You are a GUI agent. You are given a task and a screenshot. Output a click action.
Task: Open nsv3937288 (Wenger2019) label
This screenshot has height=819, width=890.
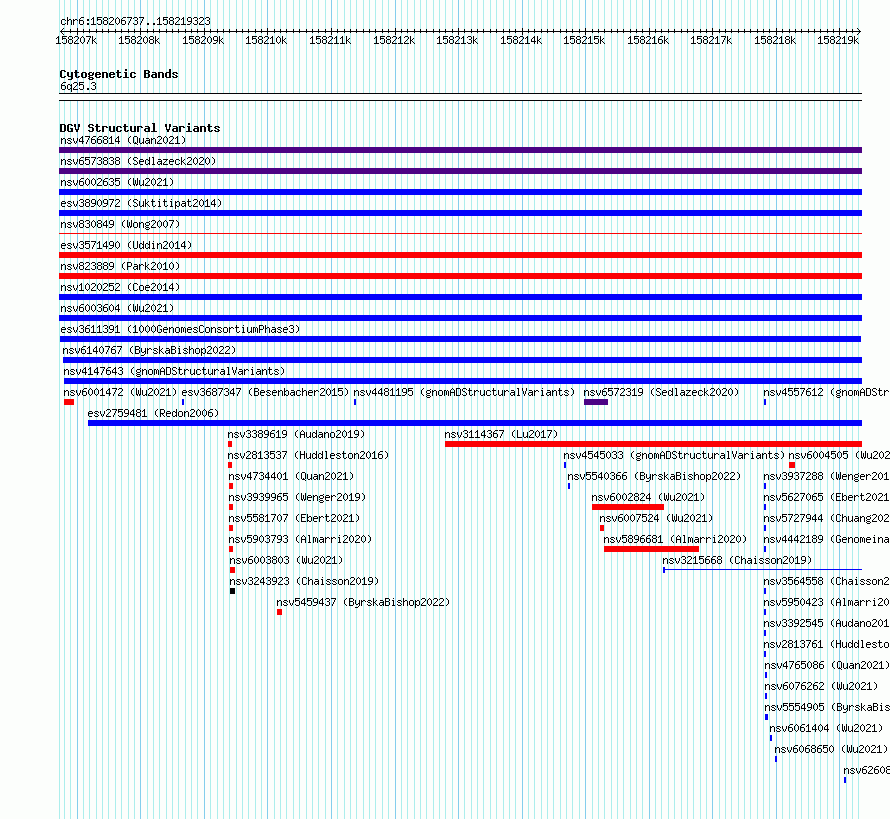826,476
